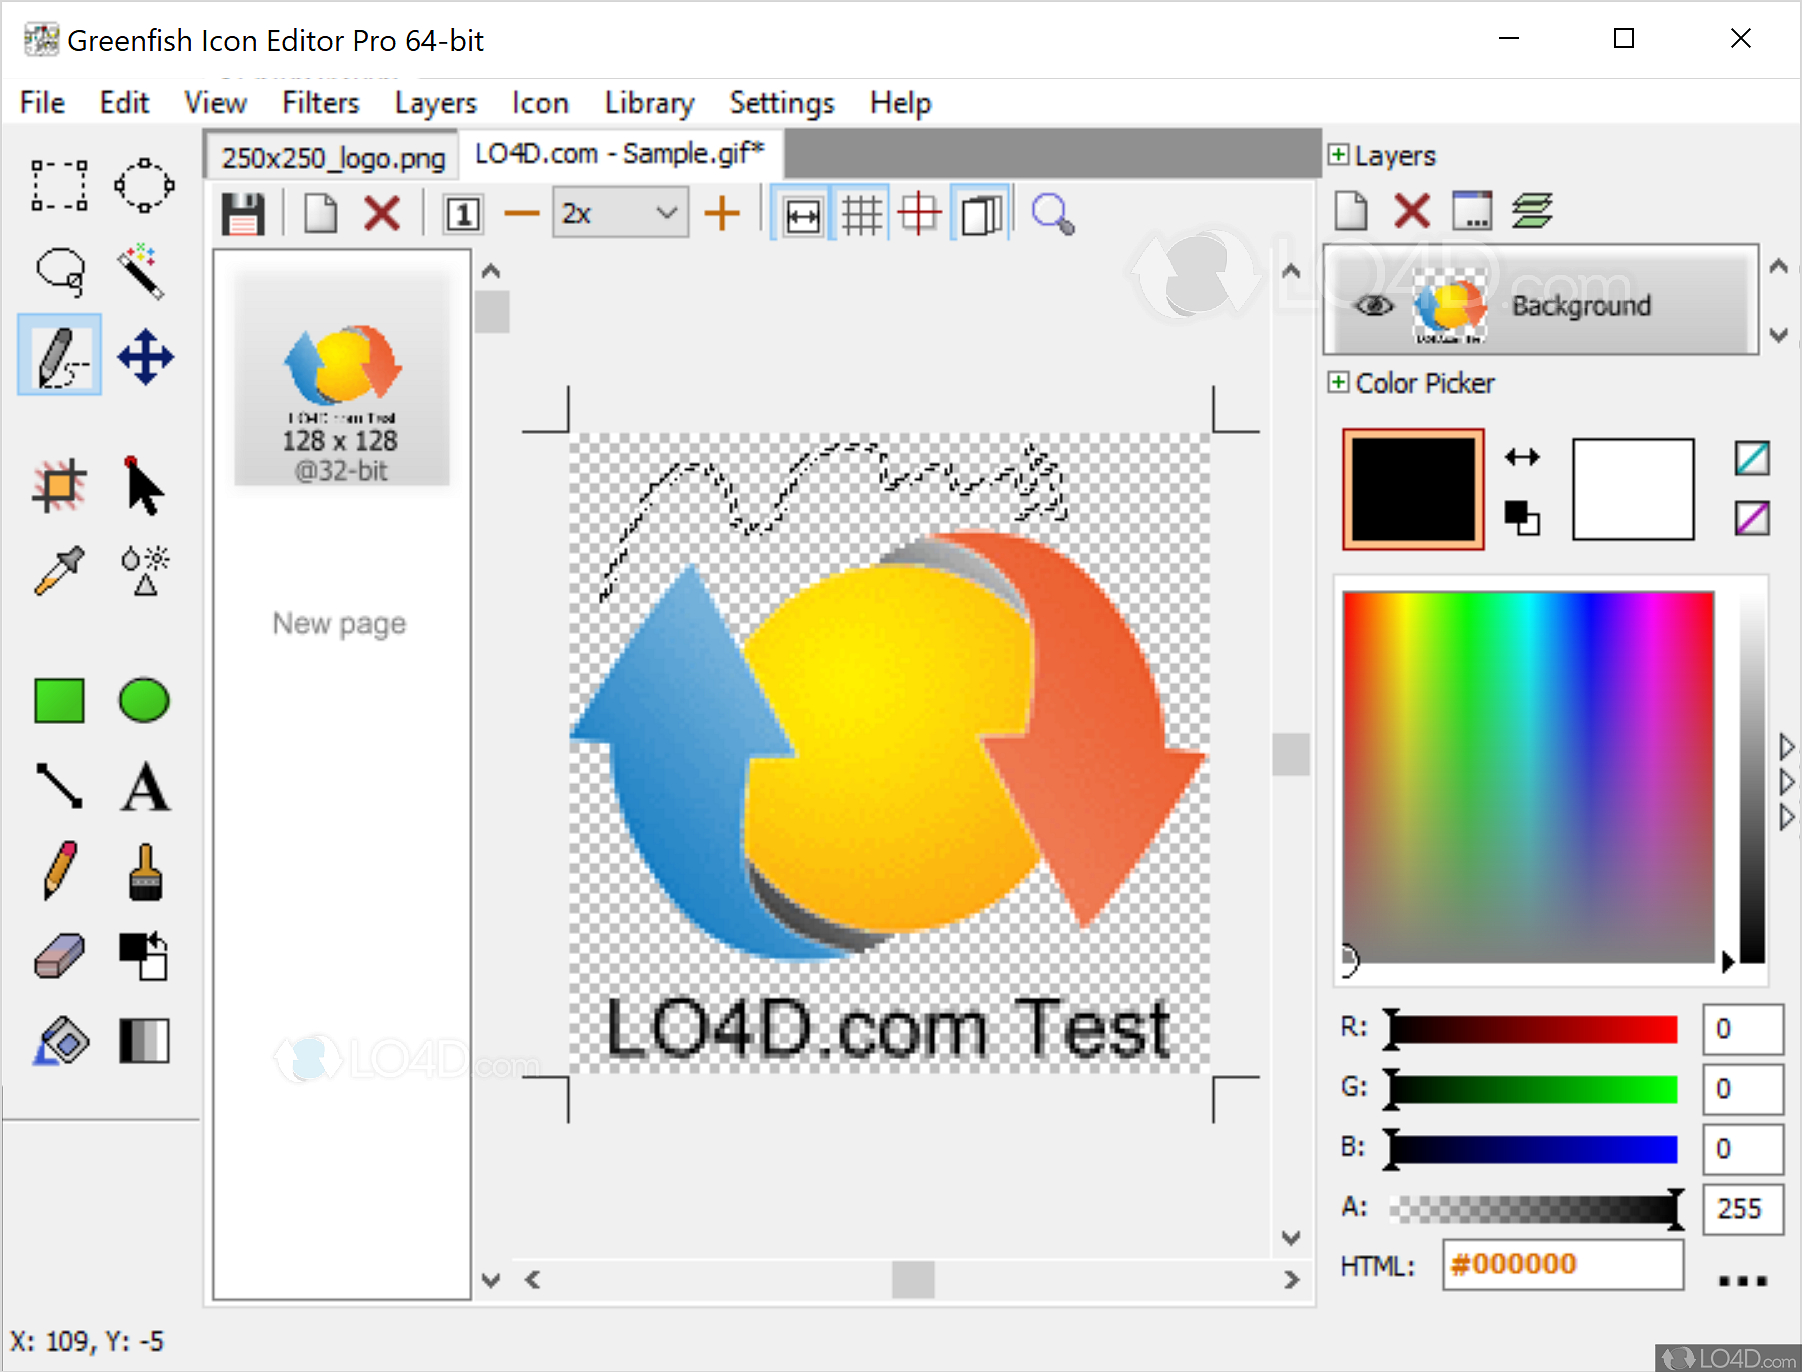Choose the green Rectangle shape tool

tap(59, 700)
